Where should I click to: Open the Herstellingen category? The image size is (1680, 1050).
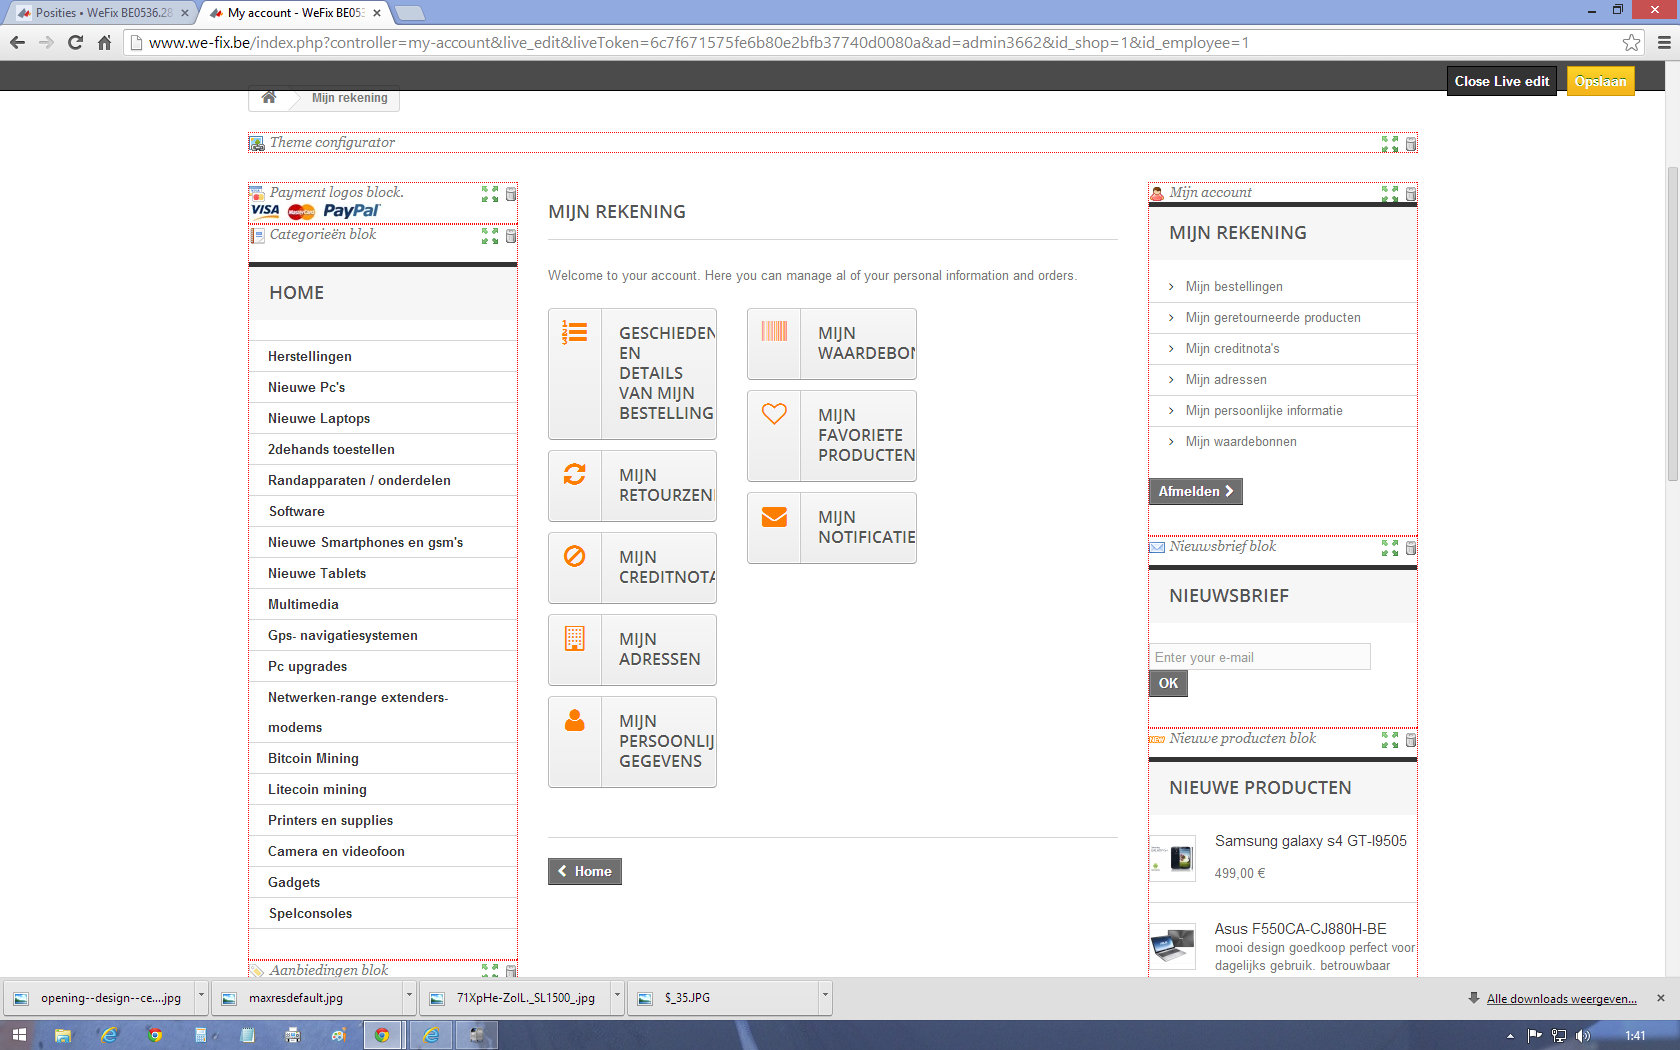[310, 356]
